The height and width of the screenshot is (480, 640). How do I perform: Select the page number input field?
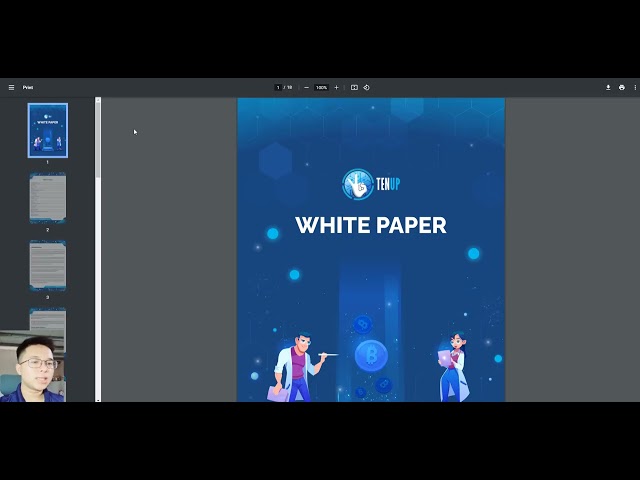pos(278,87)
